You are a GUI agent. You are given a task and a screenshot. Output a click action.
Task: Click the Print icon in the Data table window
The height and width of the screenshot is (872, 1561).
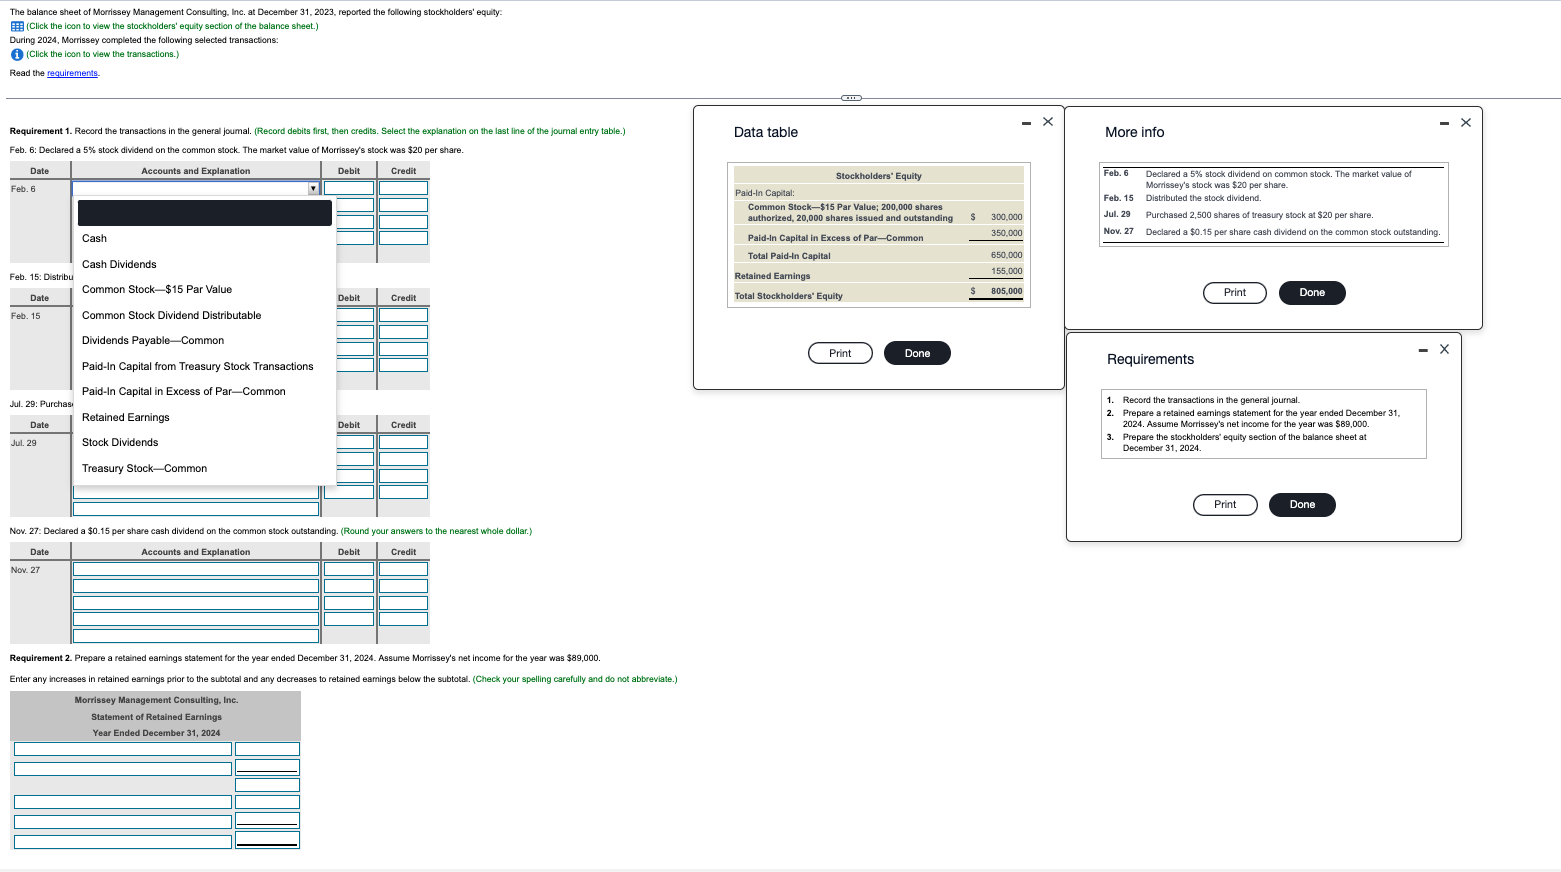(x=839, y=352)
